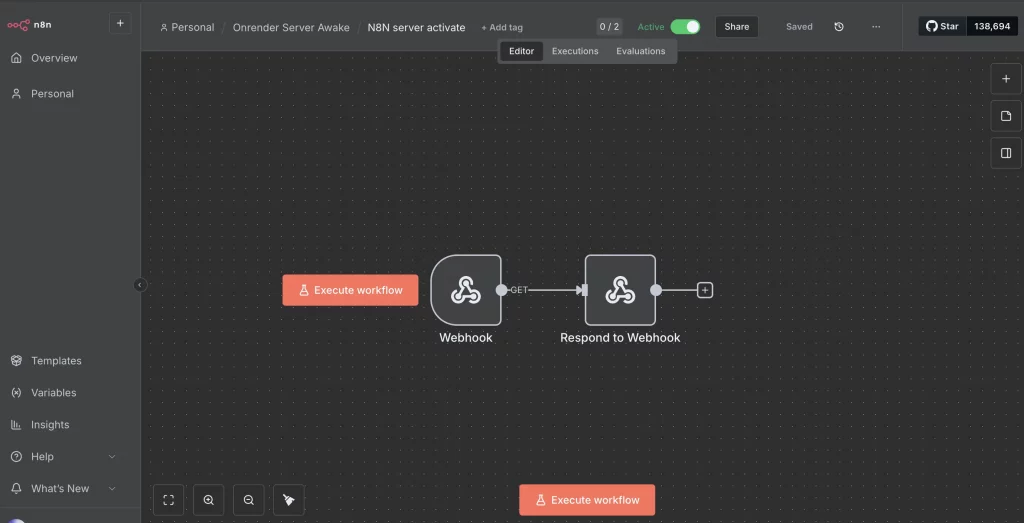The height and width of the screenshot is (523, 1024).
Task: Click Add tag
Action: point(502,27)
